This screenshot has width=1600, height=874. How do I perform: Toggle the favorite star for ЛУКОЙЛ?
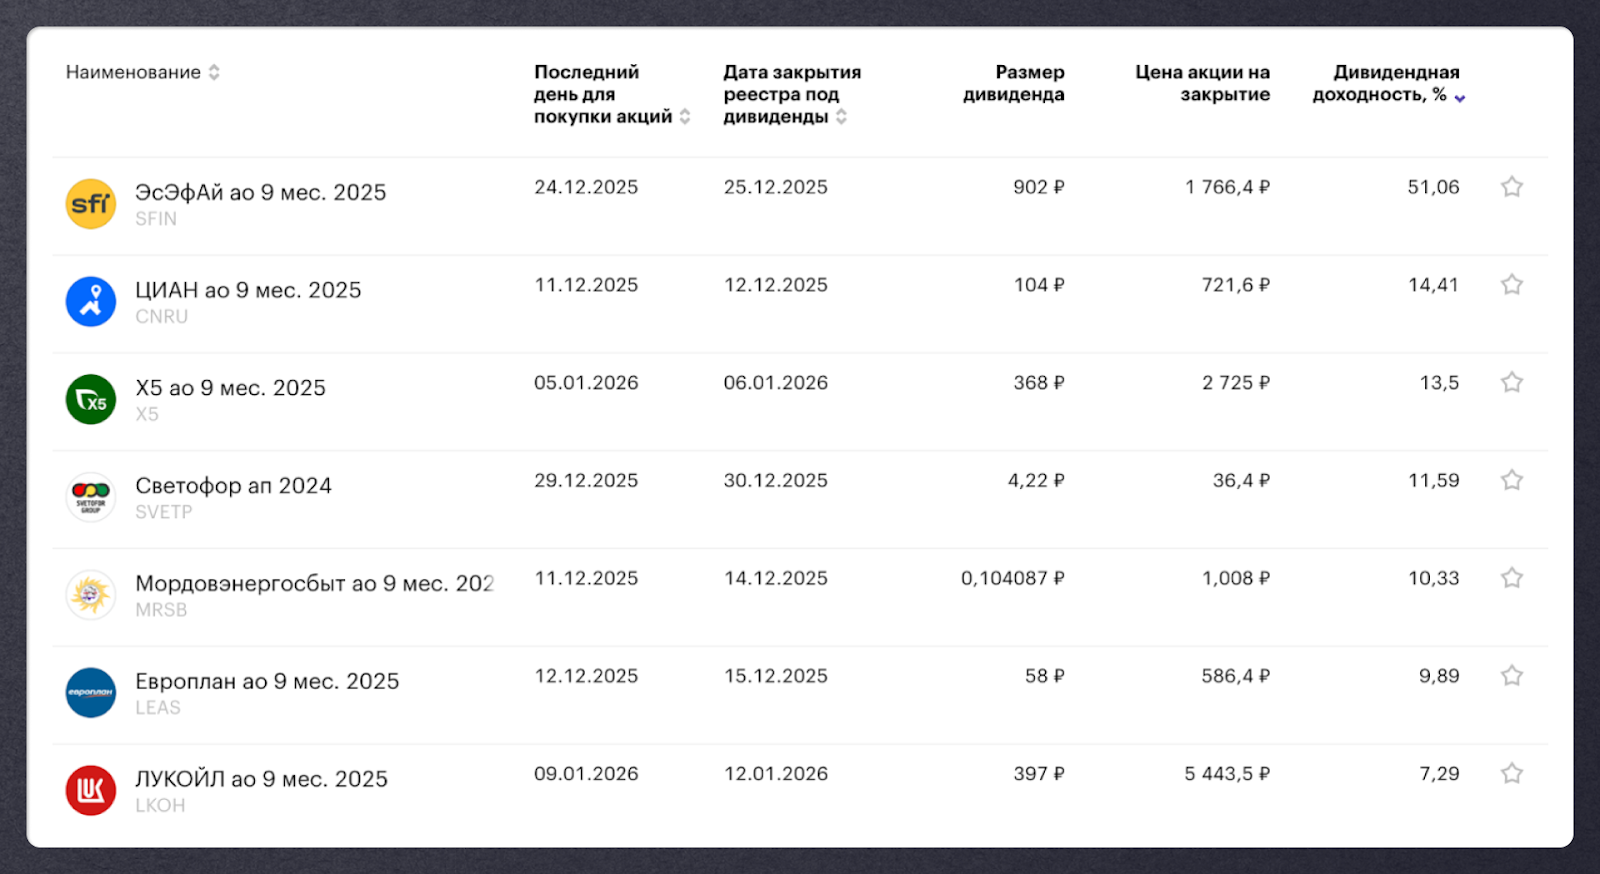click(x=1511, y=773)
